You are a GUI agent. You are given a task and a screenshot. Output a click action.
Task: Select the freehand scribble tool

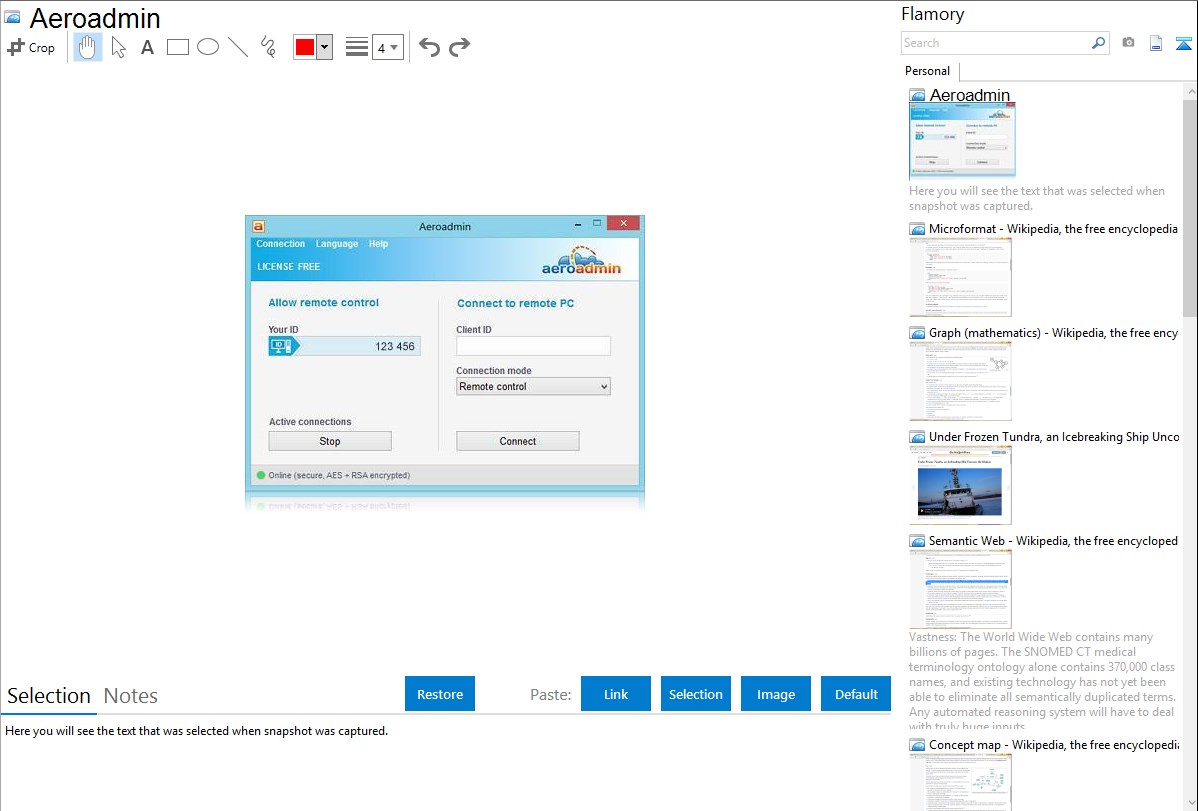pos(268,47)
